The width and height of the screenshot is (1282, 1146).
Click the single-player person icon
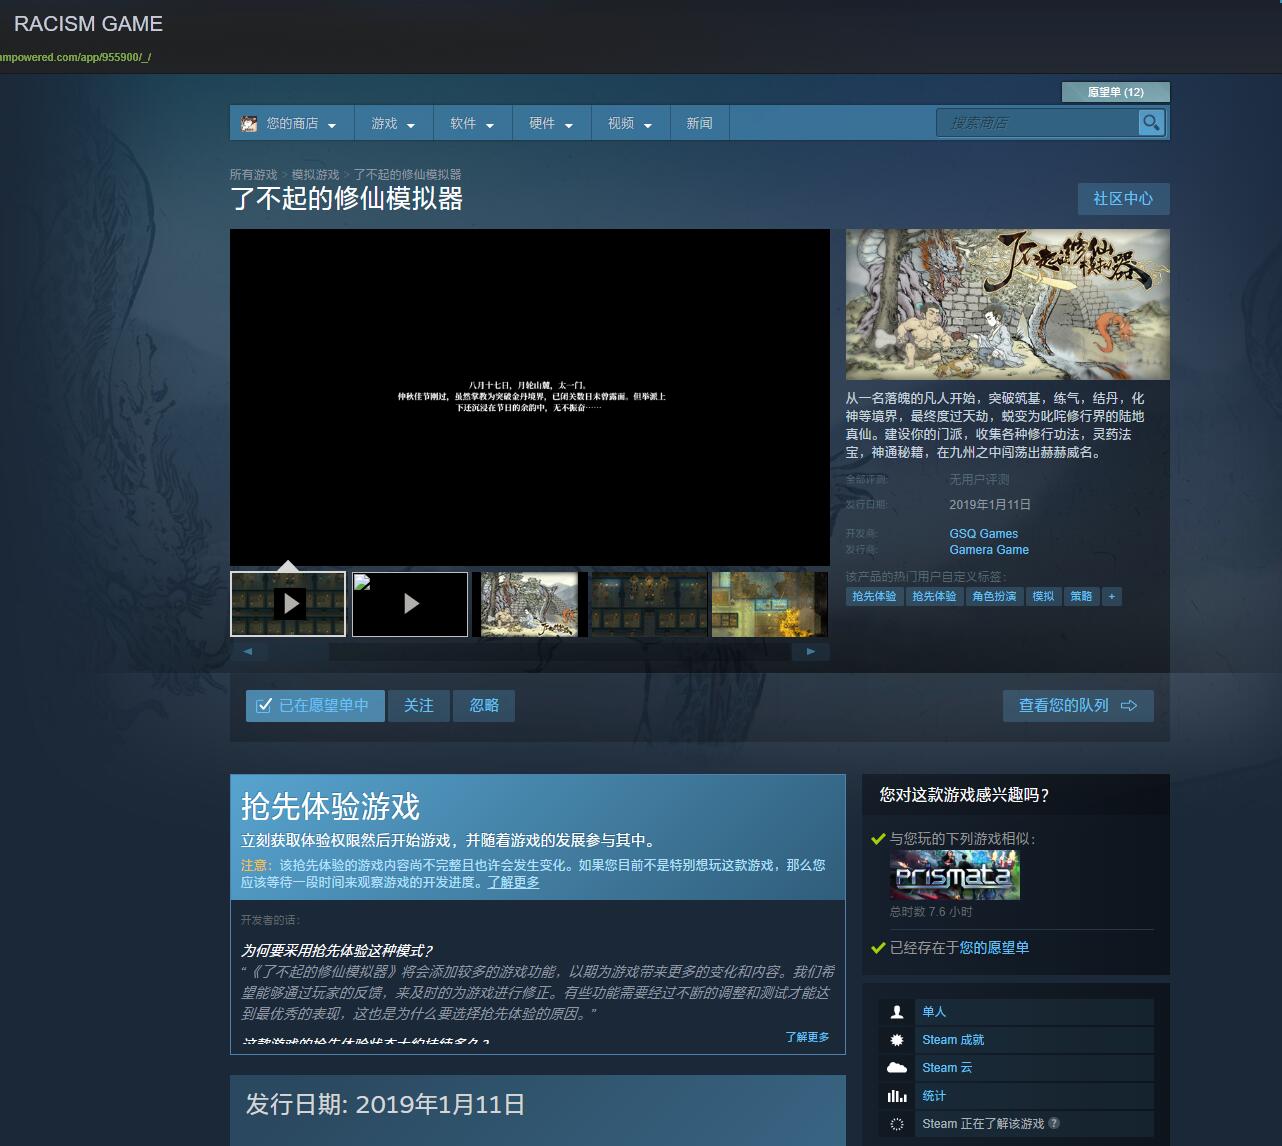coord(897,1012)
